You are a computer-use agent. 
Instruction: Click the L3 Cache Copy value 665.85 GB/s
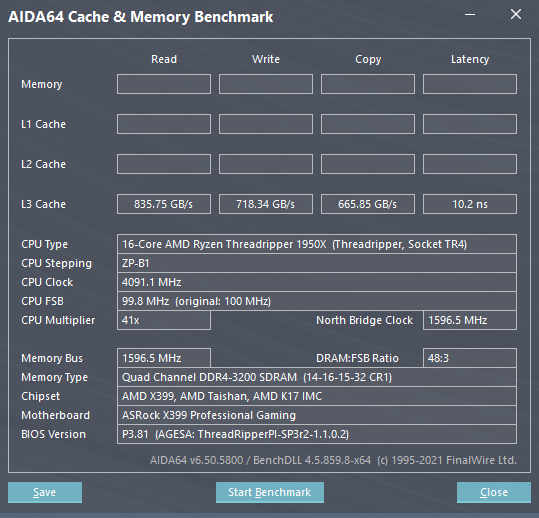coord(368,204)
